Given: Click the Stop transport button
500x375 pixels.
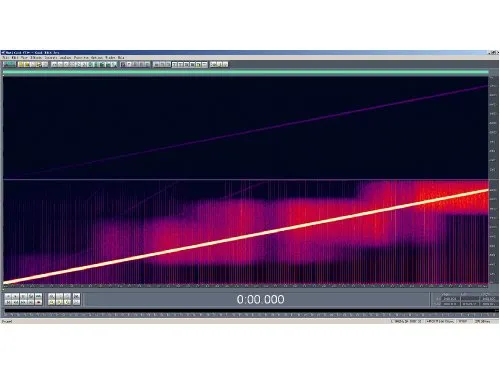Looking at the screenshot, I should pos(8,296).
